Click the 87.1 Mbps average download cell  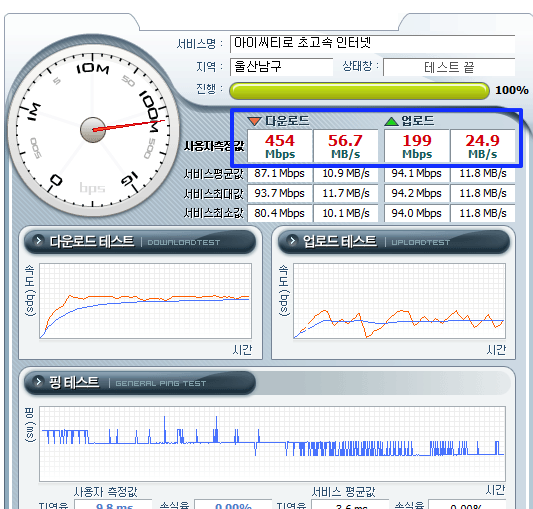(x=279, y=173)
